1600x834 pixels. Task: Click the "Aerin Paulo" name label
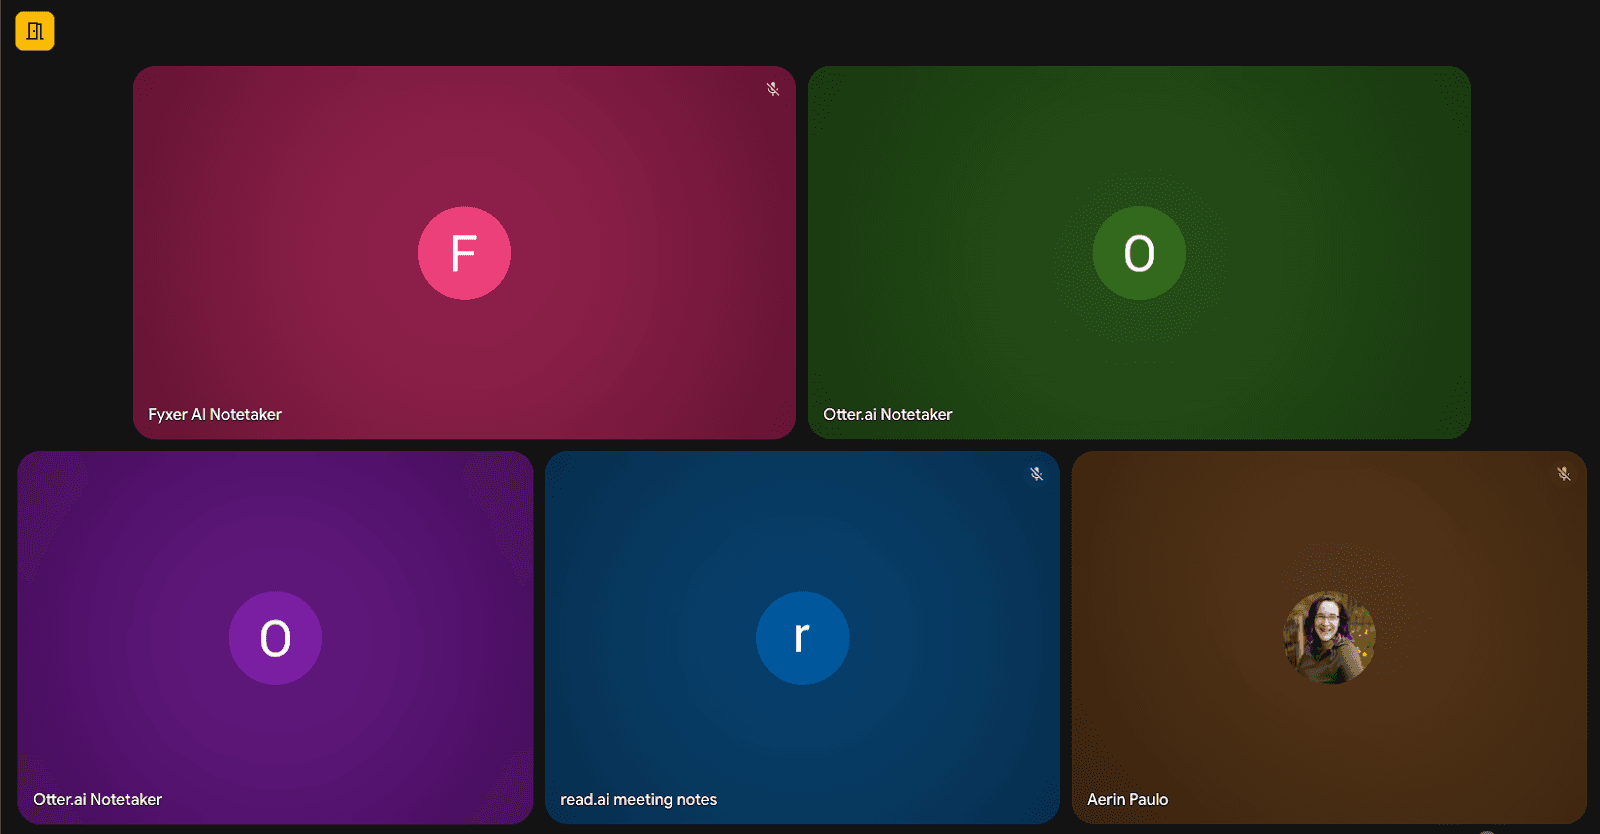pos(1127,799)
